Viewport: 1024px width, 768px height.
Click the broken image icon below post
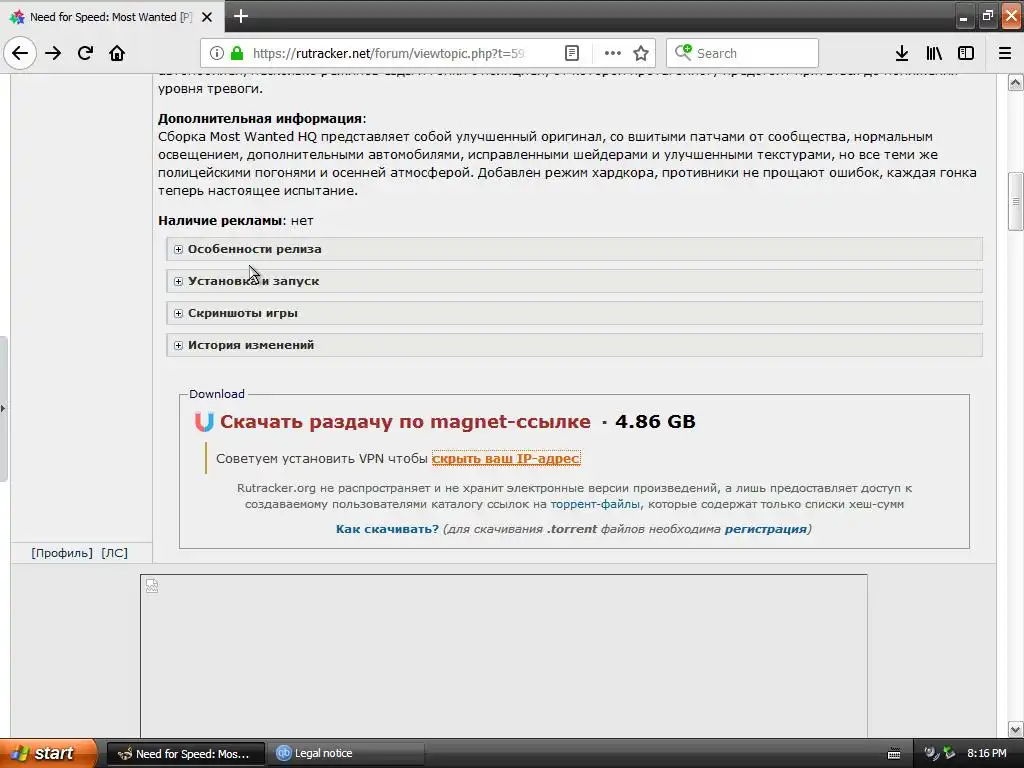(x=152, y=585)
